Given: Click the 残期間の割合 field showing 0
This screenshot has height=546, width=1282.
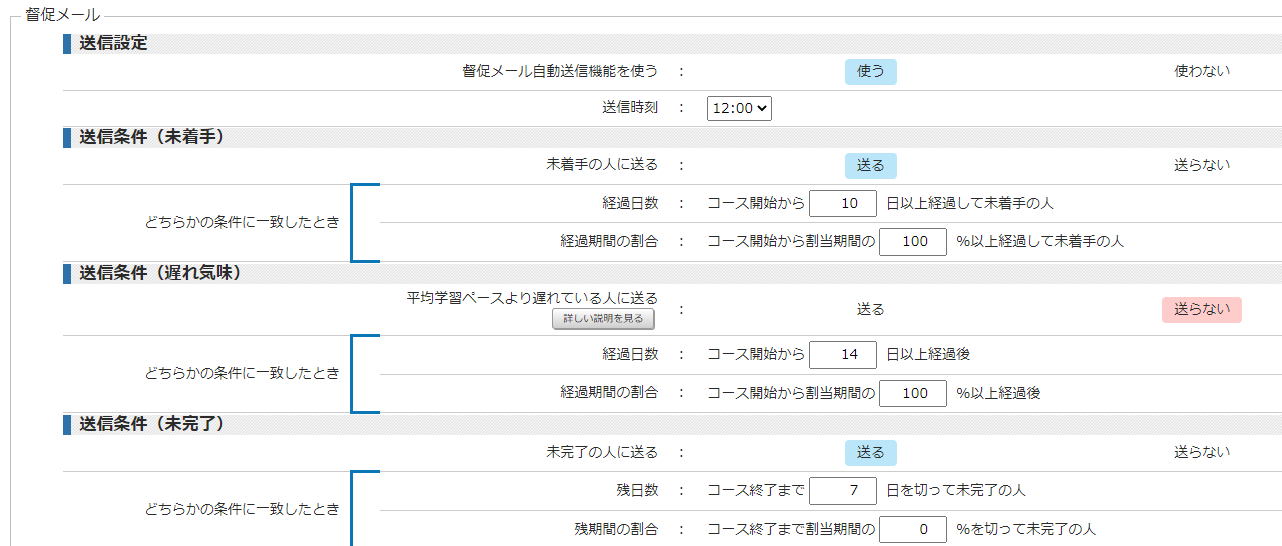Looking at the screenshot, I should [912, 528].
